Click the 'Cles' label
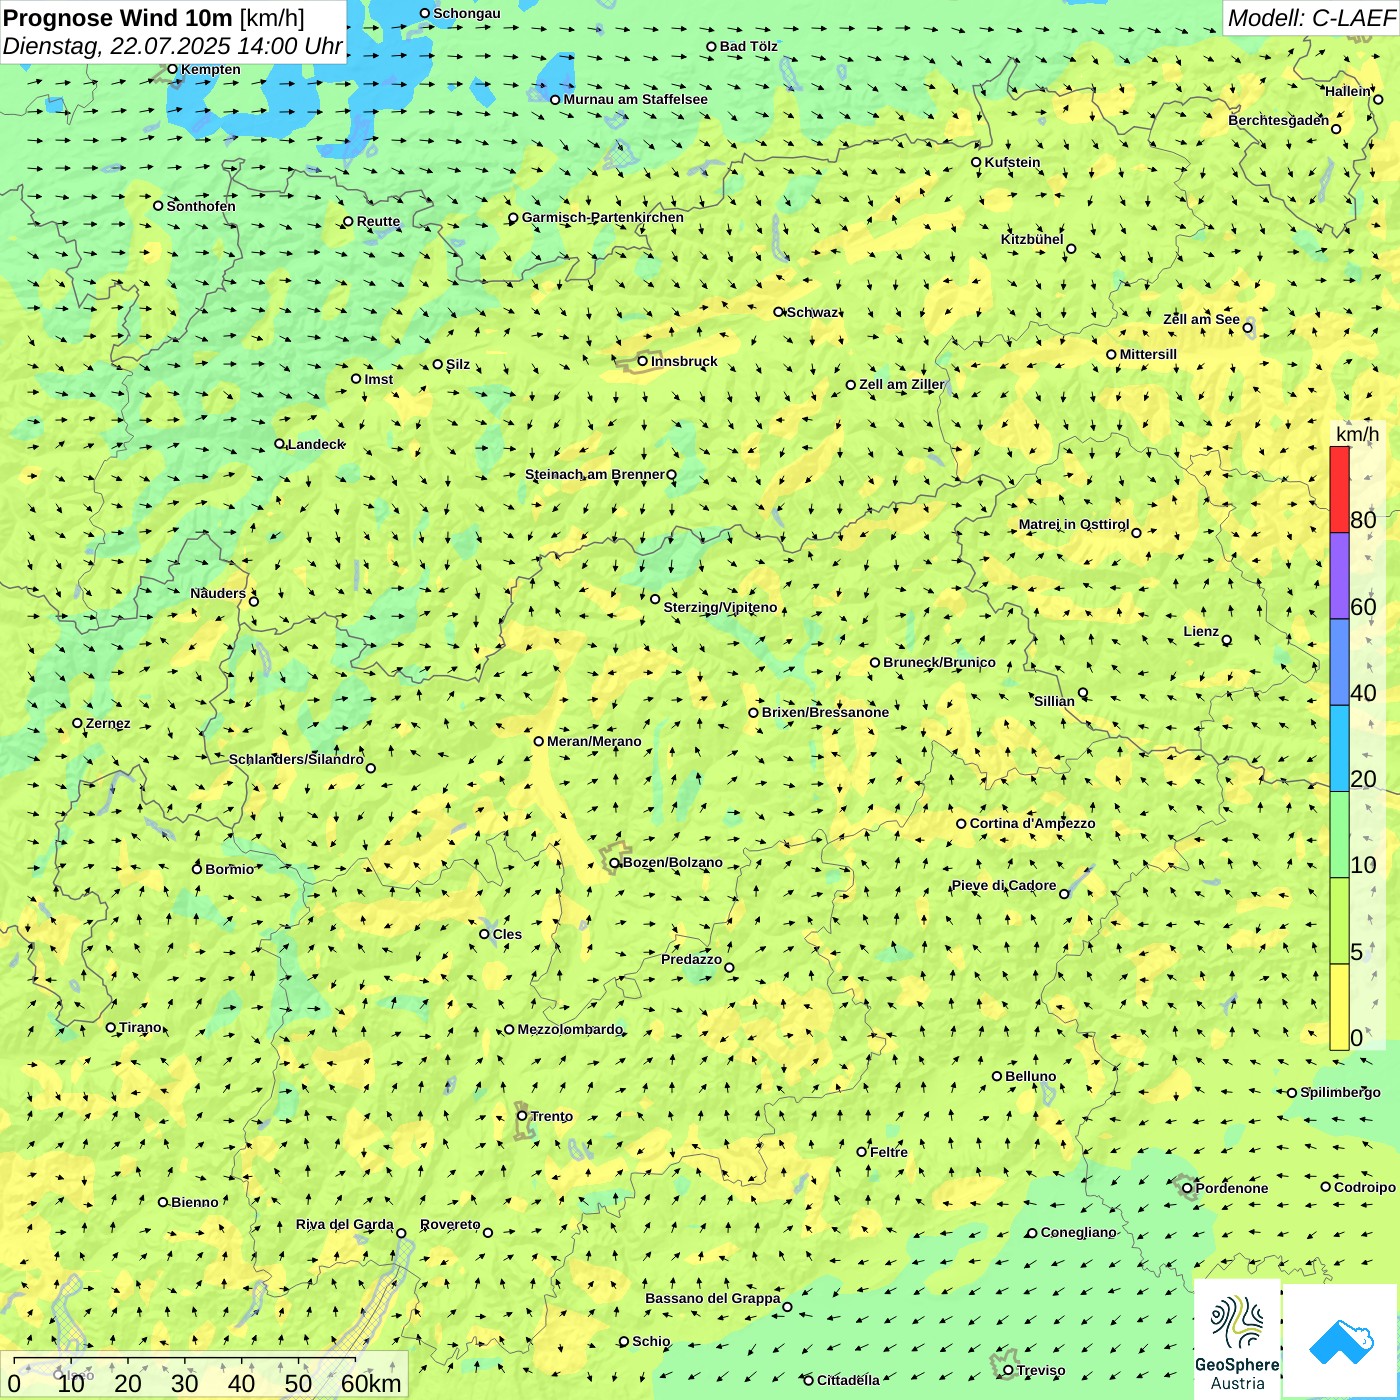Viewport: 1400px width, 1400px height. [x=507, y=934]
